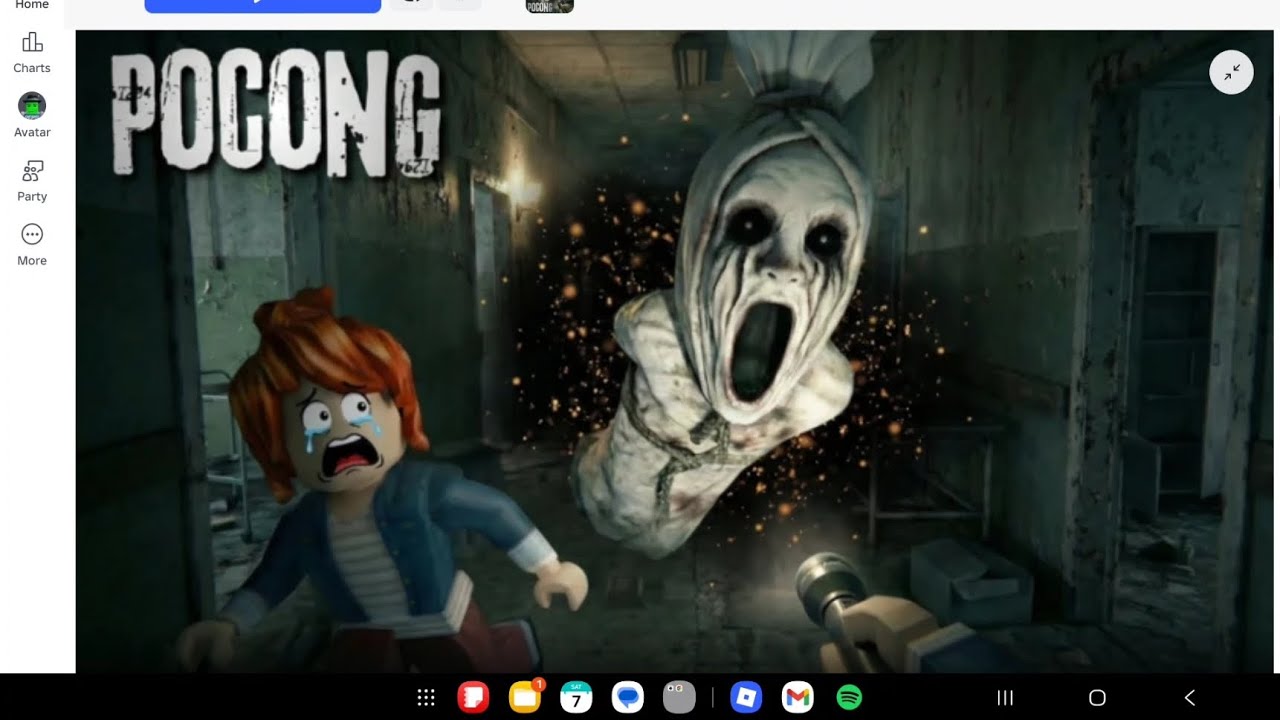Tap the recent apps navigation button

(x=1006, y=698)
